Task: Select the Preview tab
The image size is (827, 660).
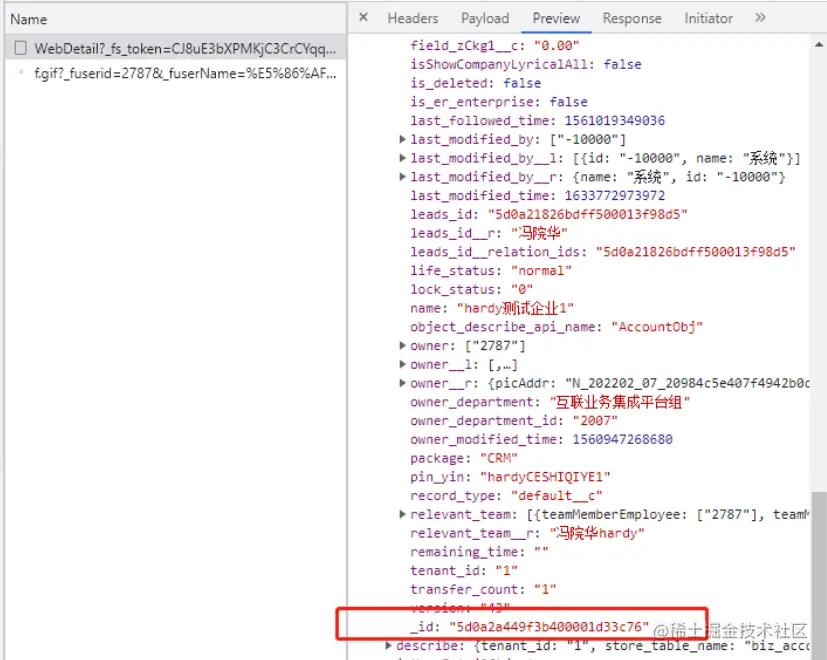Action: pyautogui.click(x=556, y=18)
